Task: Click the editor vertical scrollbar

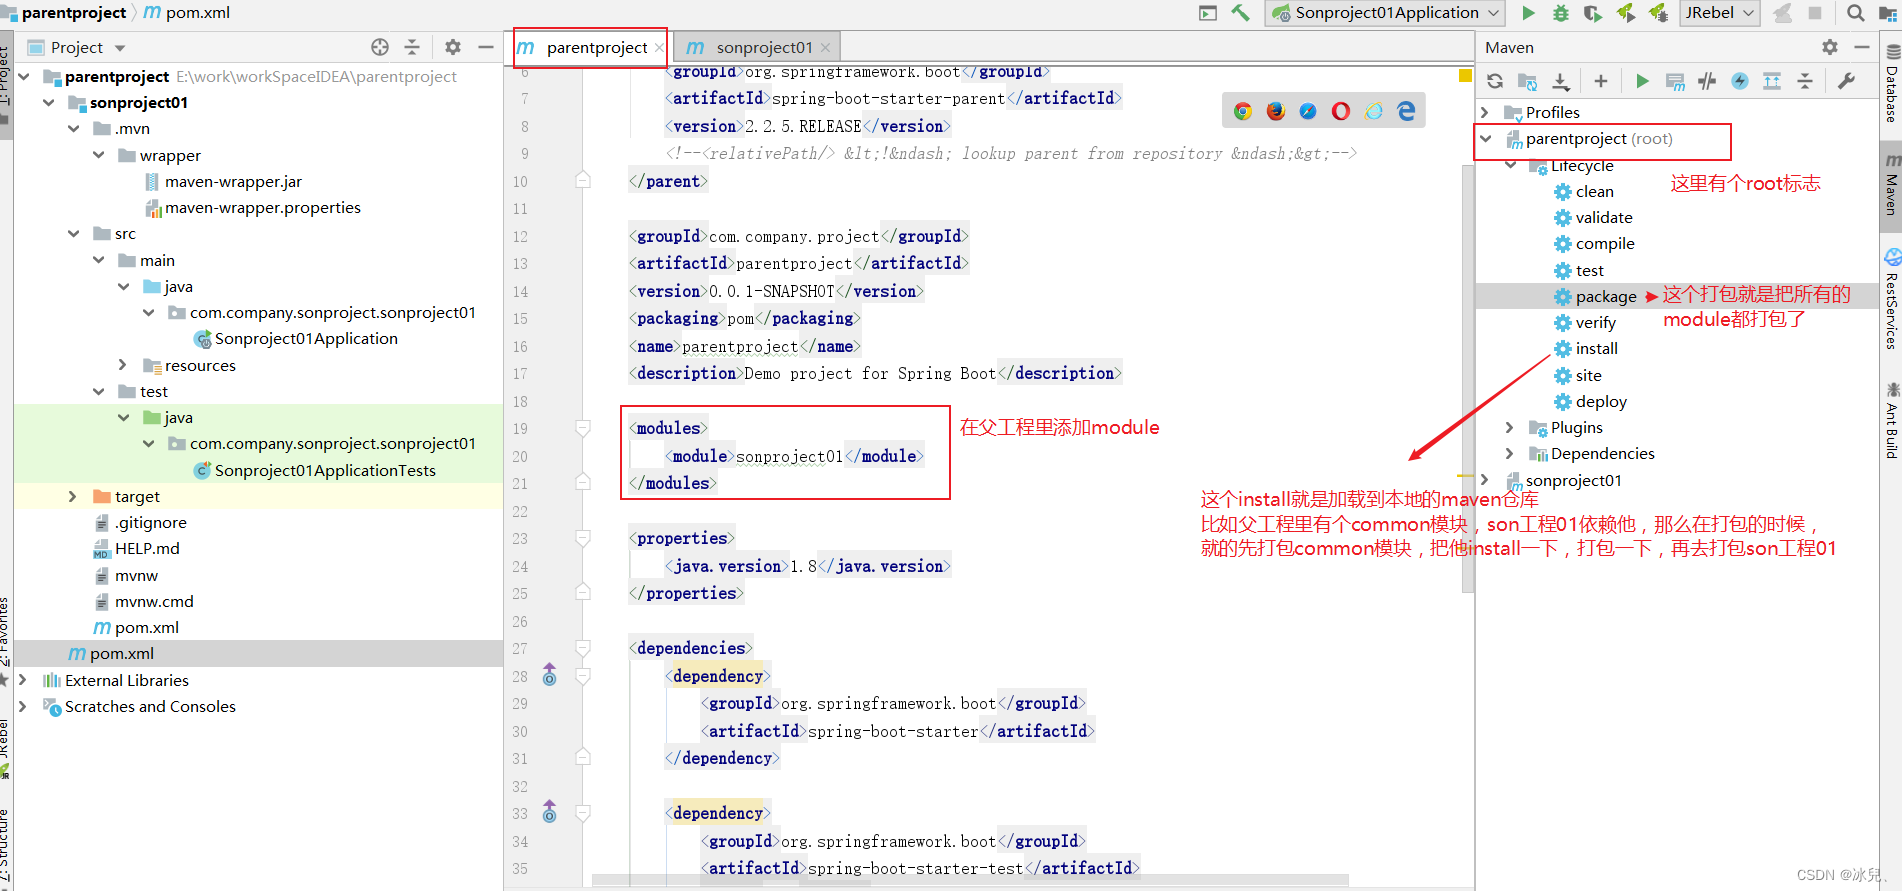Action: (x=1467, y=380)
